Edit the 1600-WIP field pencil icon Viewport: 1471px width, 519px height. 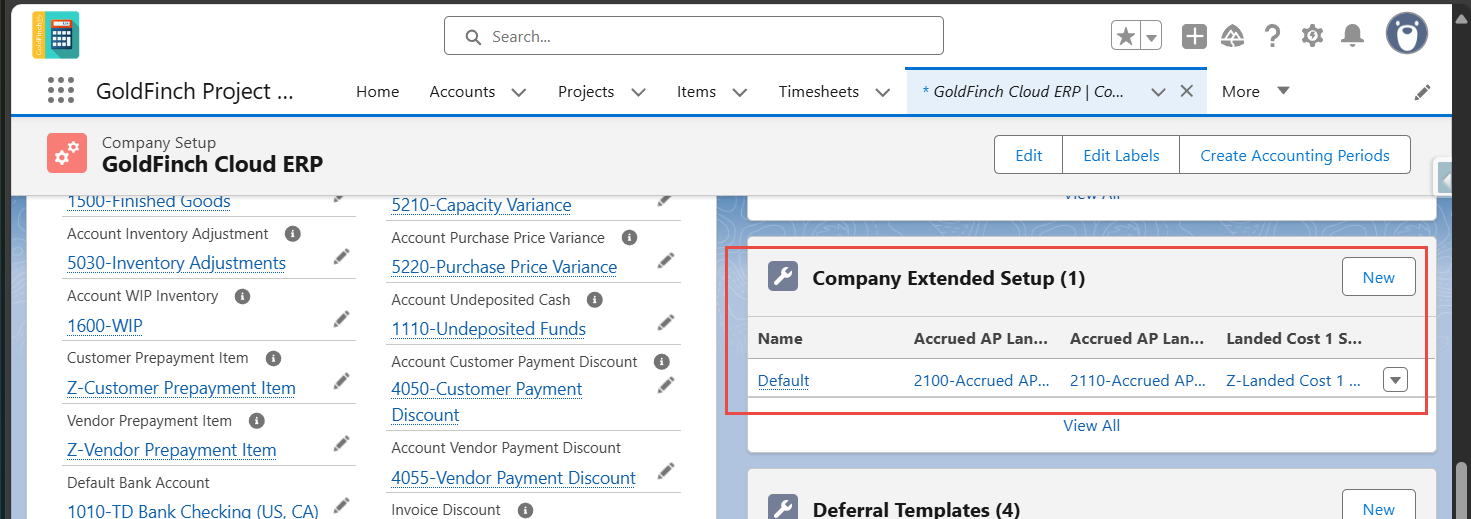[341, 319]
